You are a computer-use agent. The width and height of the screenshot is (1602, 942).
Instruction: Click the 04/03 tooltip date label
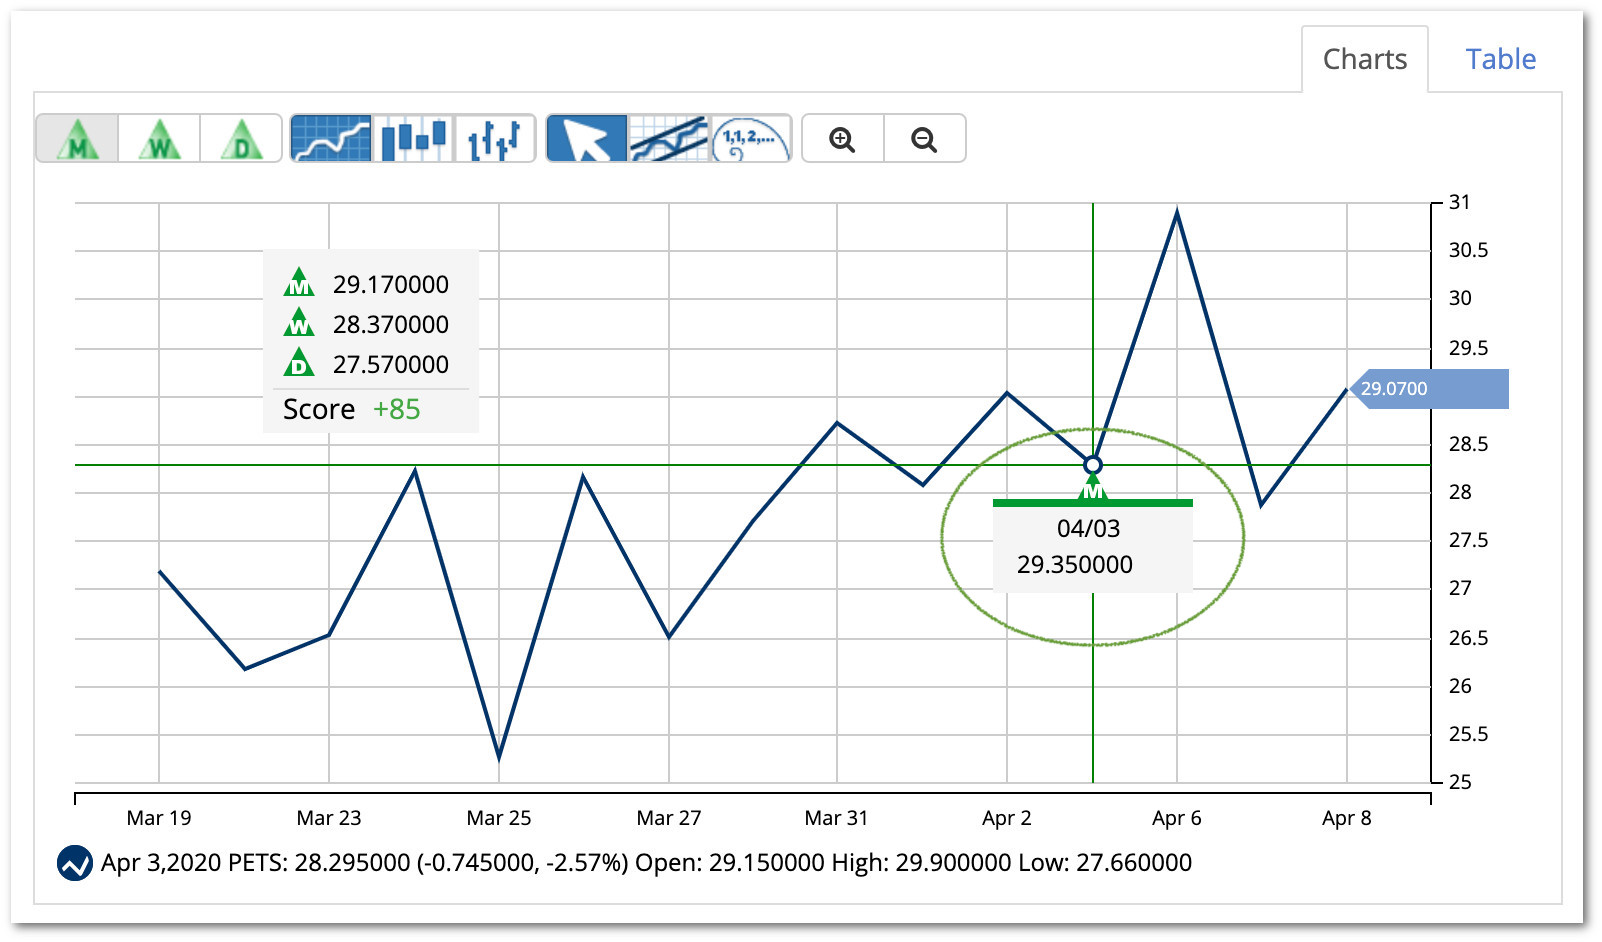click(1089, 528)
